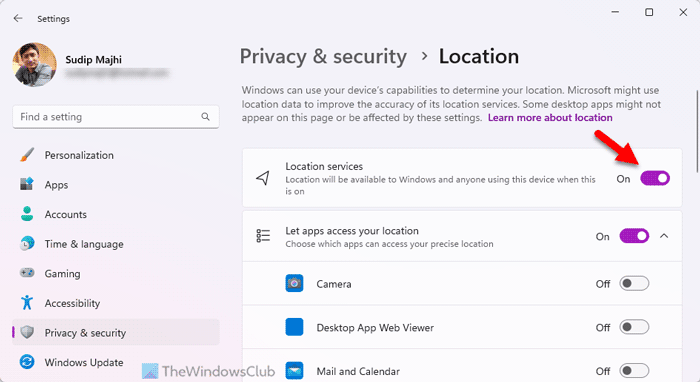
Task: Turn off Location services toggle
Action: pos(655,179)
